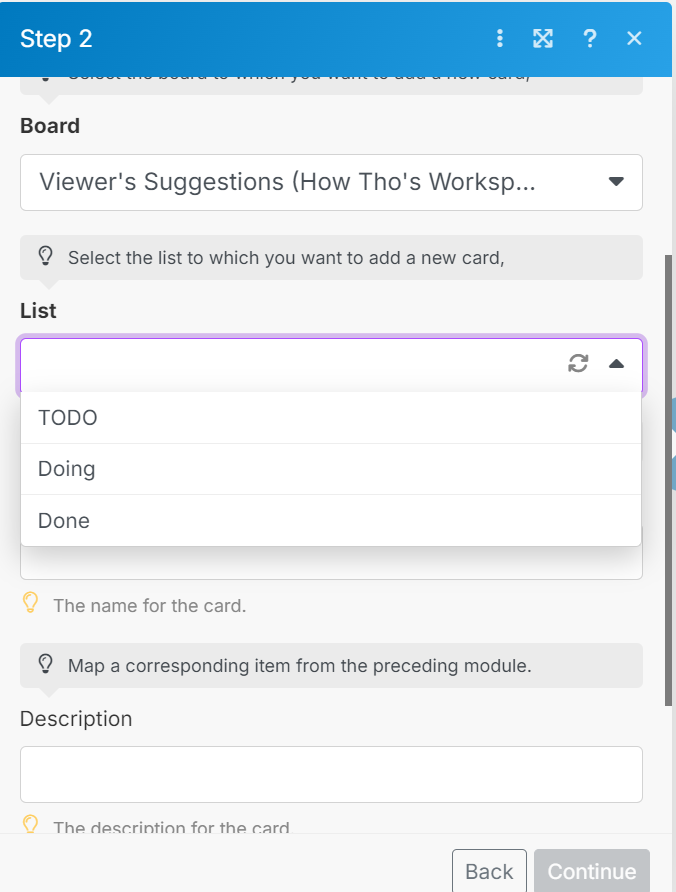Close the Step 2 dialog
The height and width of the screenshot is (892, 676).
634,39
